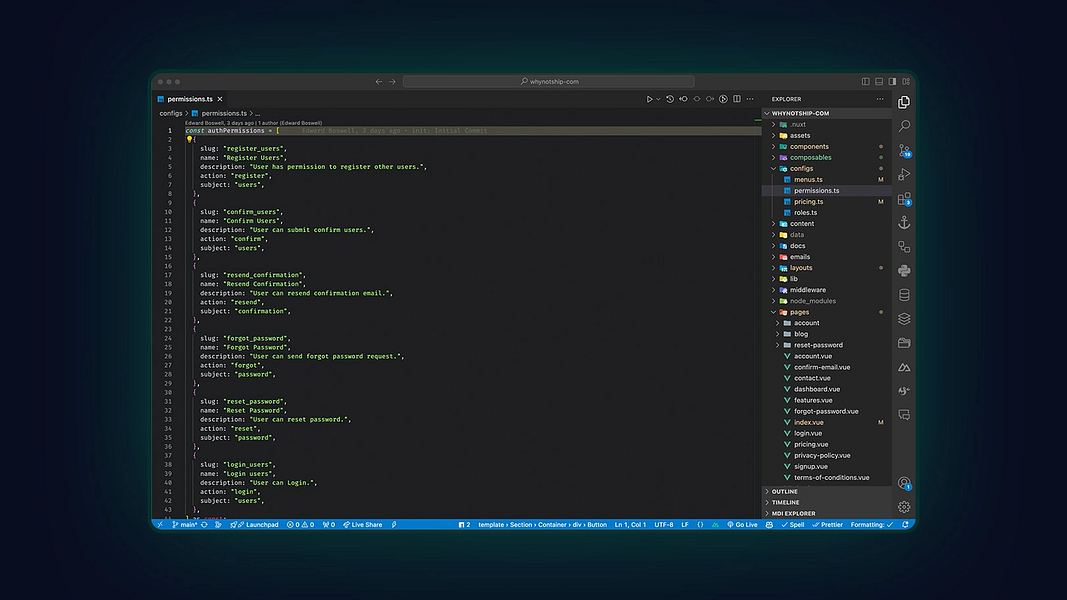The height and width of the screenshot is (600, 1067).
Task: Click the whynotship-com command center search box
Action: 550,82
